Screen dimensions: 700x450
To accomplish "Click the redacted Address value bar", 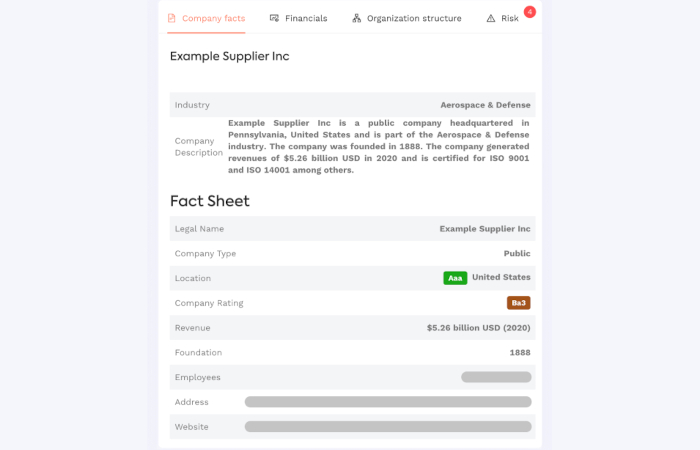I will point(388,402).
